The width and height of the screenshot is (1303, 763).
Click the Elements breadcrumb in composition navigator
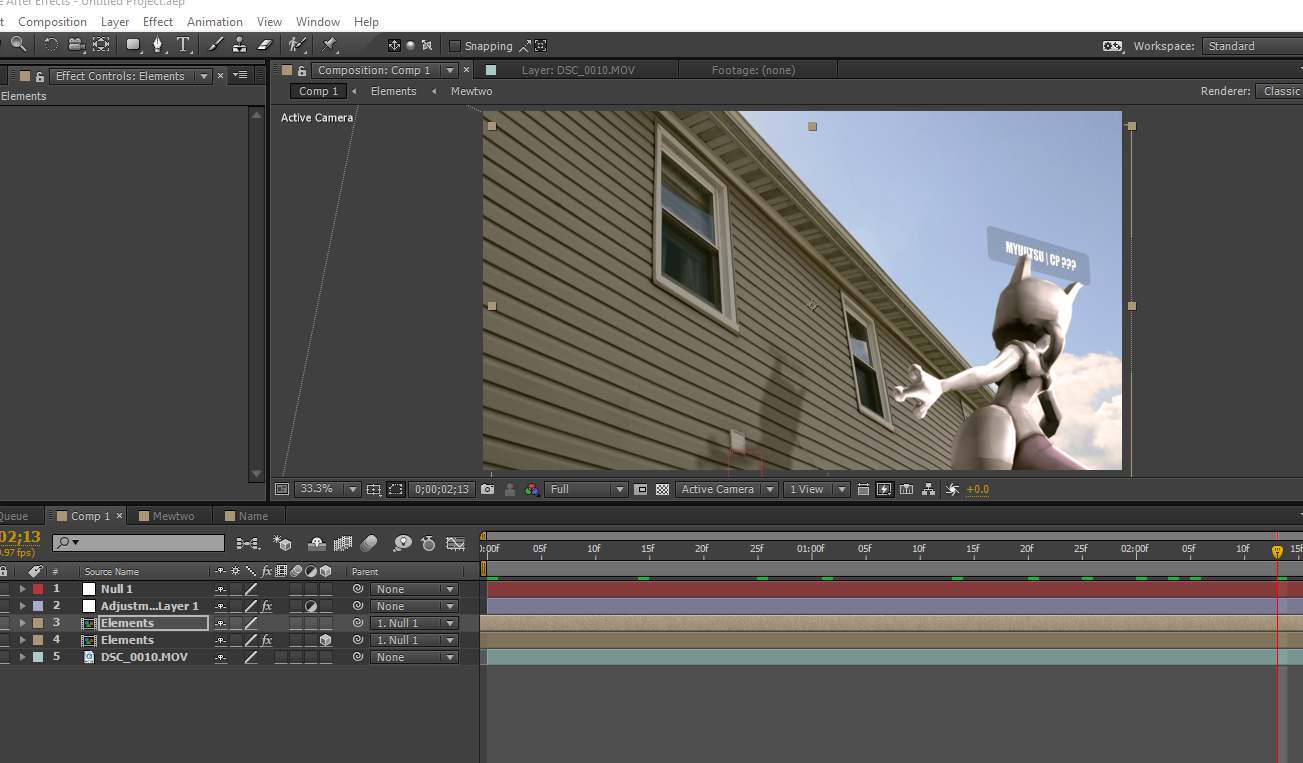393,91
